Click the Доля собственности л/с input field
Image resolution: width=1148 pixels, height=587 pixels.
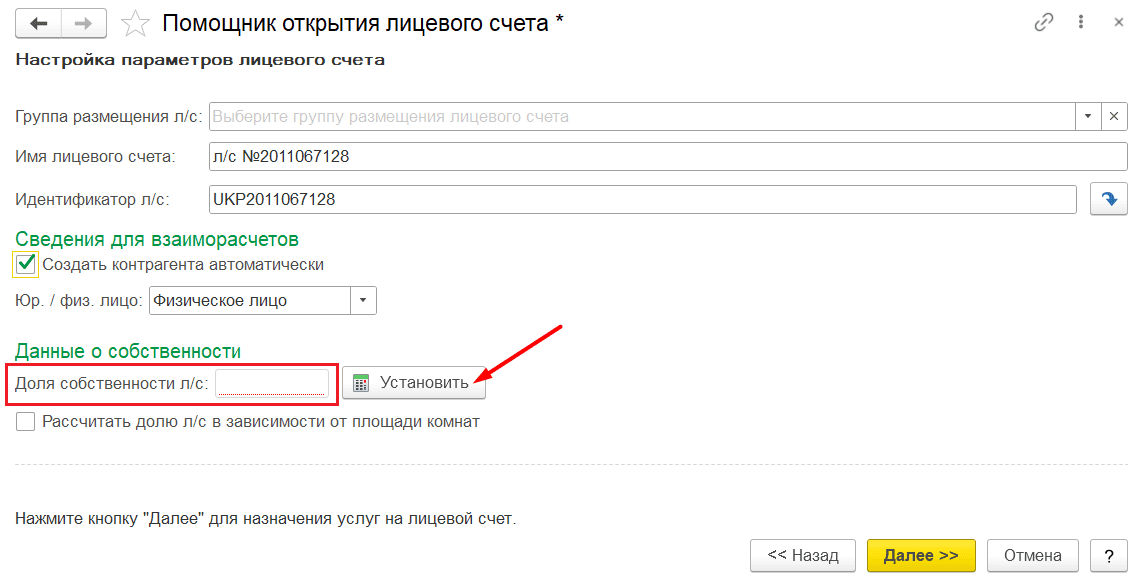coord(272,383)
